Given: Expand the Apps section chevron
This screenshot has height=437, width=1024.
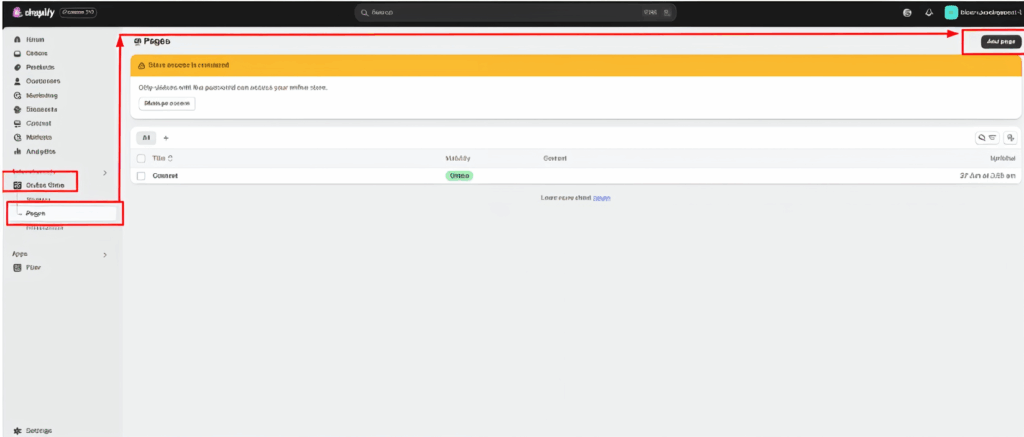Looking at the screenshot, I should point(105,255).
